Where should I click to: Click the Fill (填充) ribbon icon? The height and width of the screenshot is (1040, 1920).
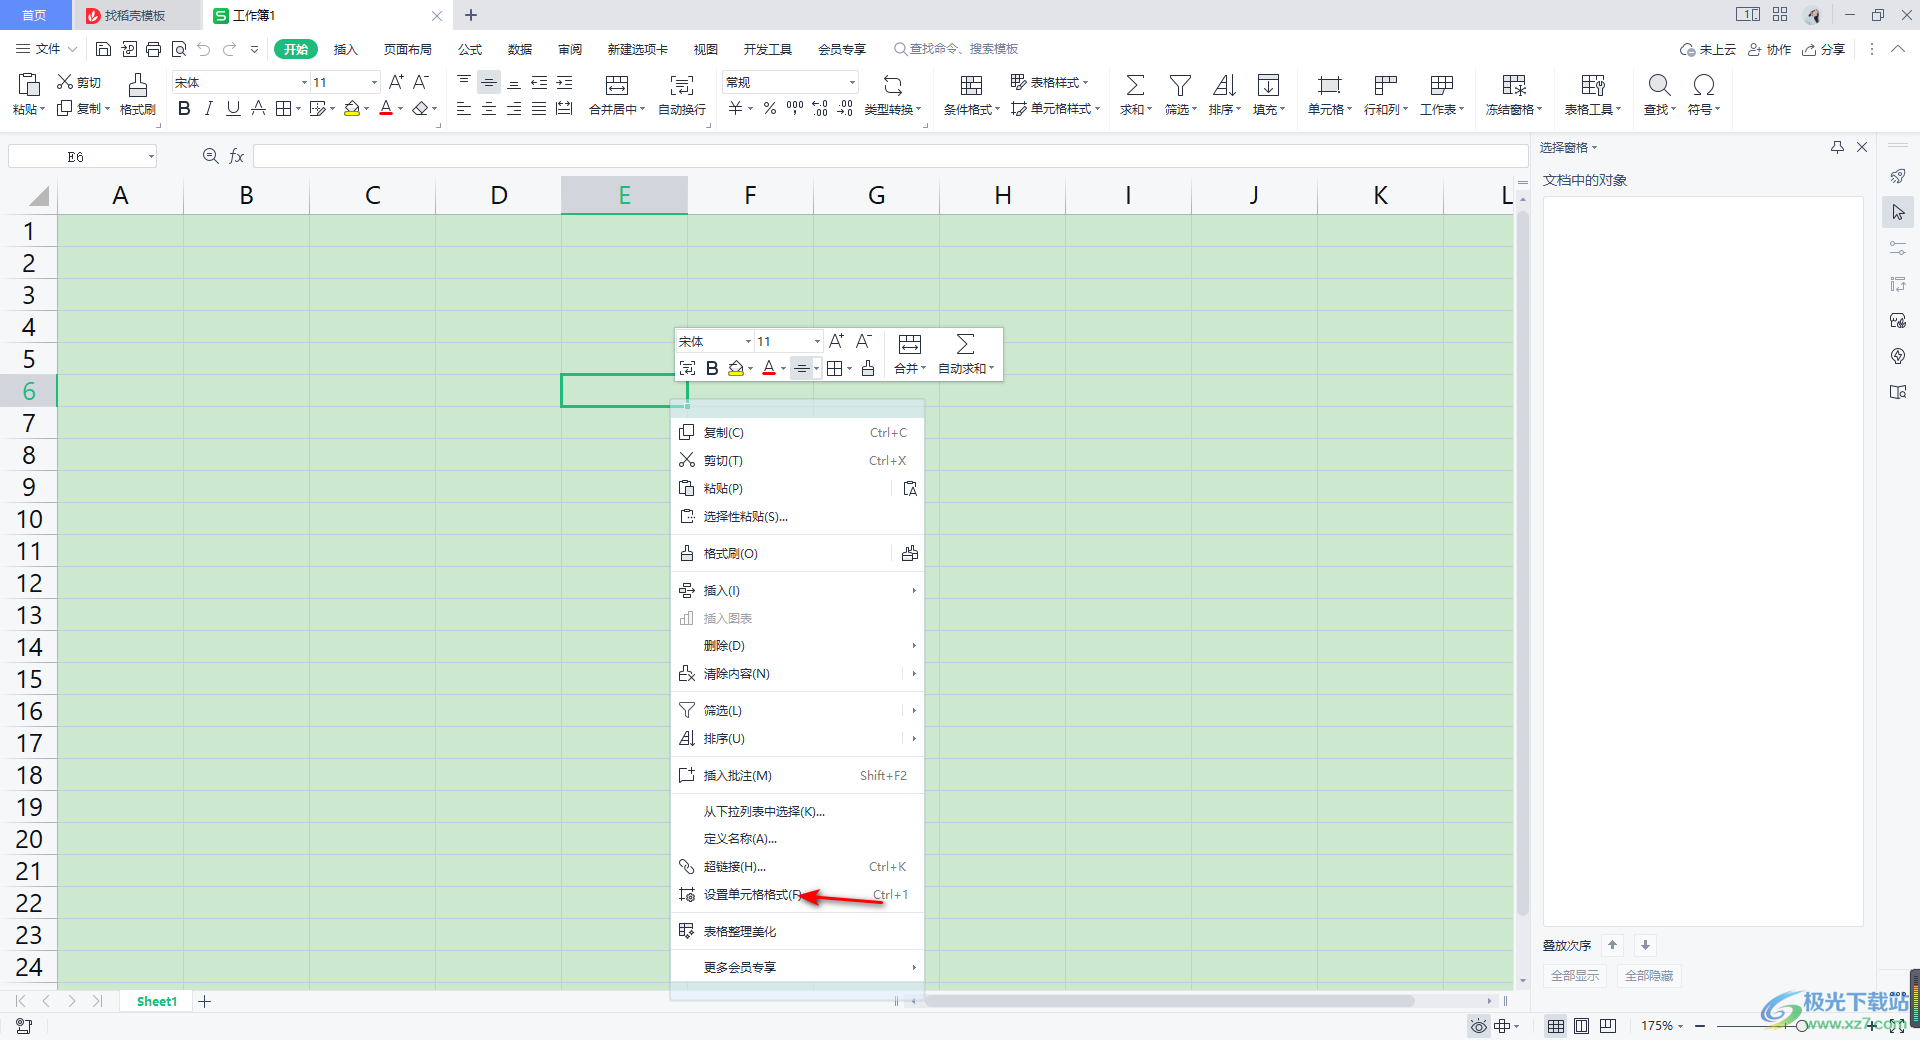[x=1268, y=84]
